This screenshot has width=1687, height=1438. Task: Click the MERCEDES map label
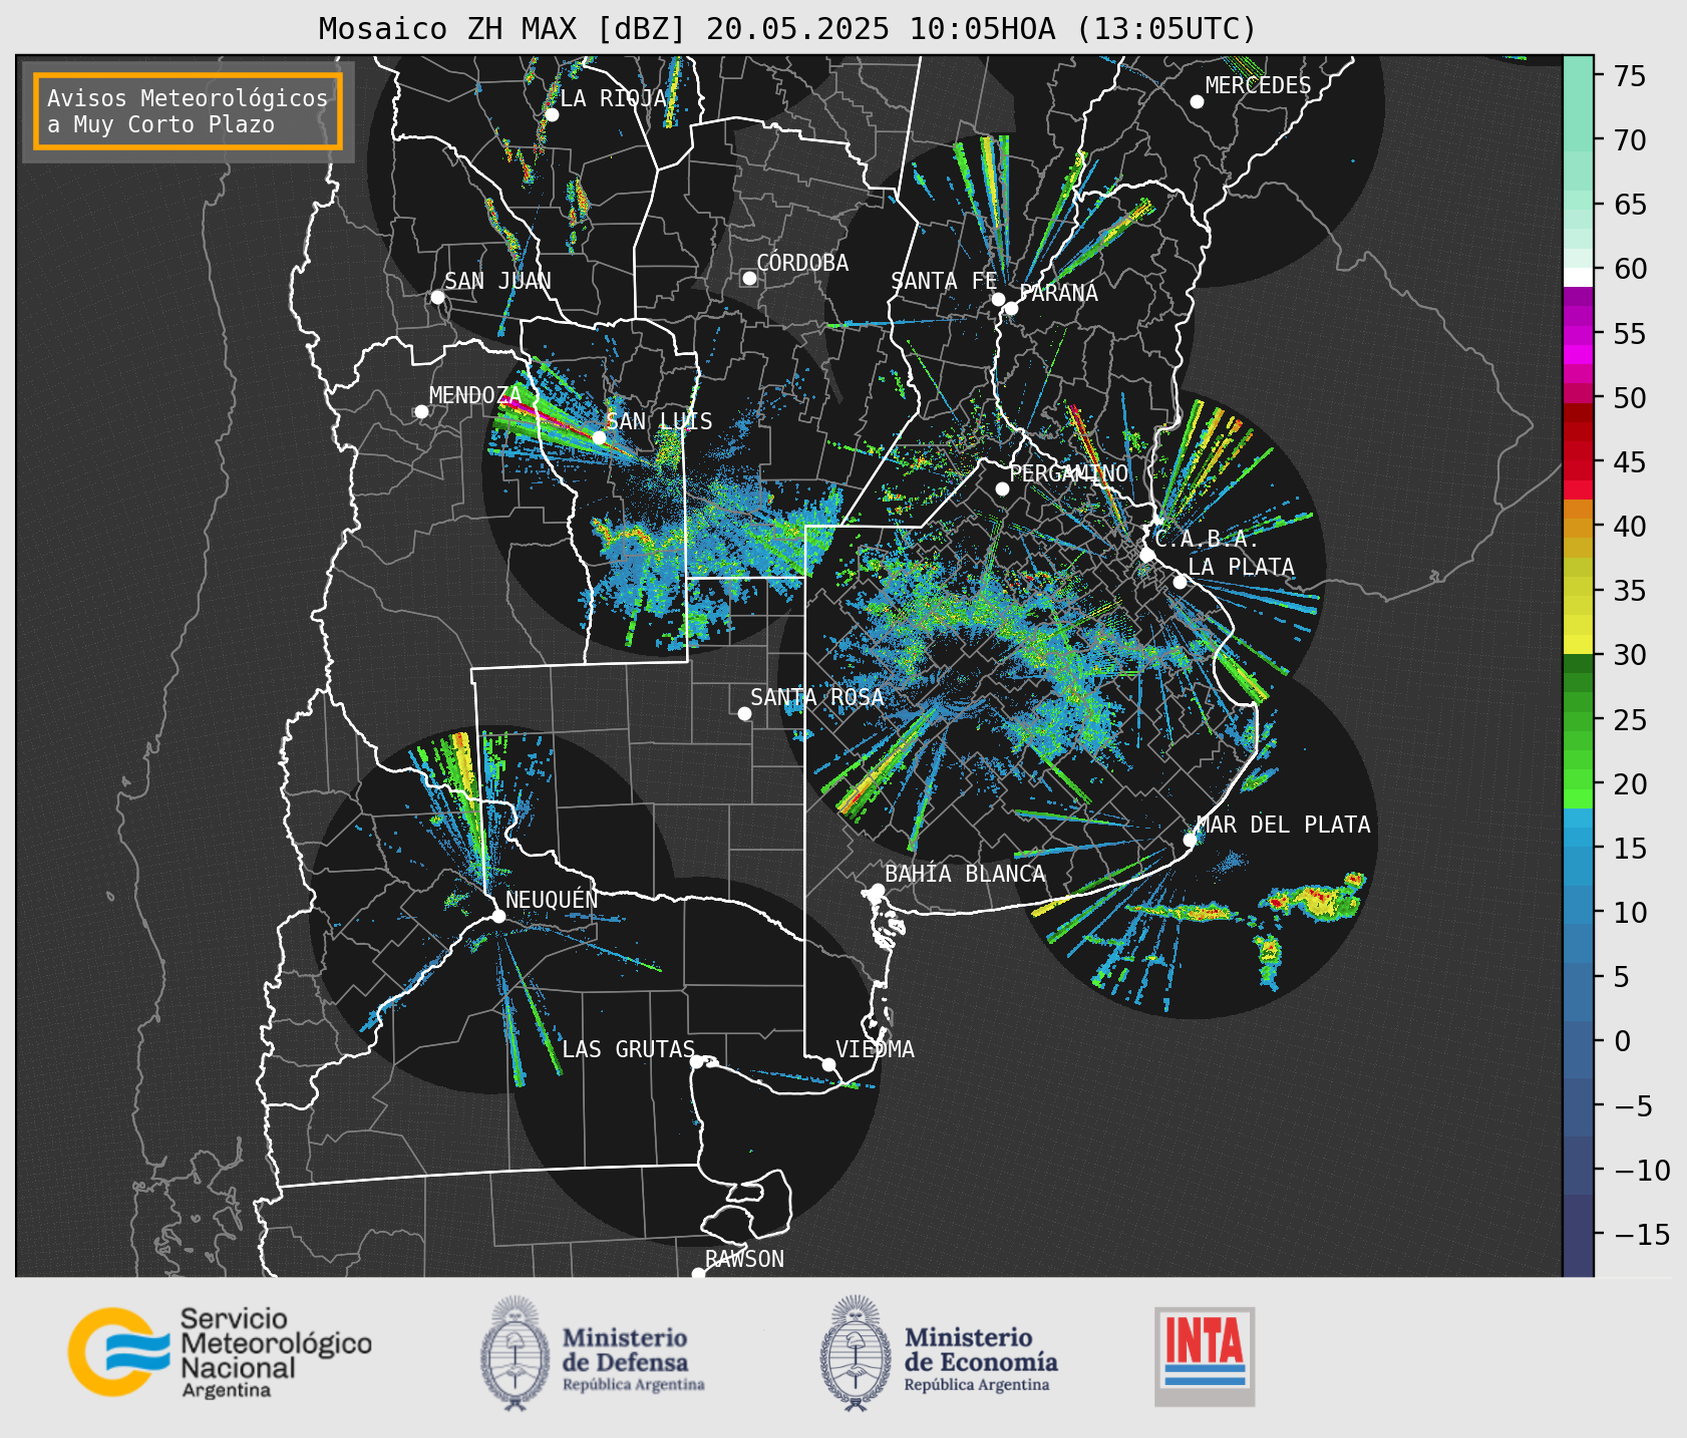[1258, 86]
